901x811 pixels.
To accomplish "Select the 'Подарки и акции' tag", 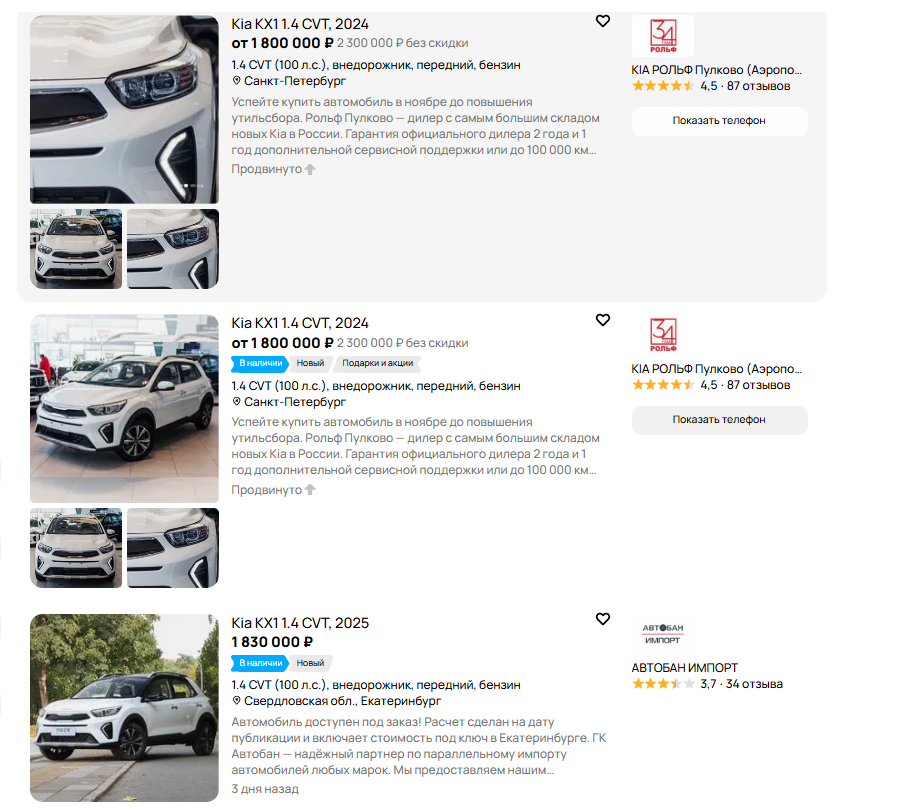I will 378,363.
